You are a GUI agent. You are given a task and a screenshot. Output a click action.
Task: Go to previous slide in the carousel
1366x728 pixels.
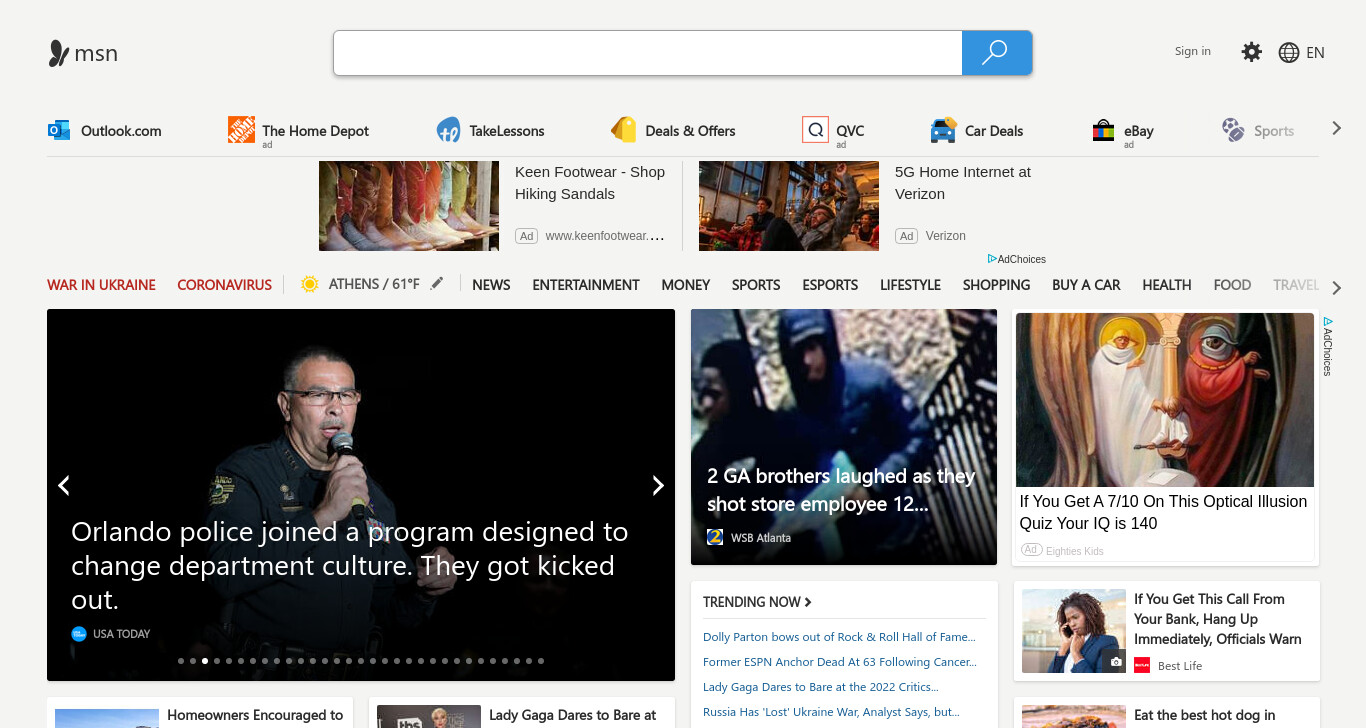pos(64,485)
